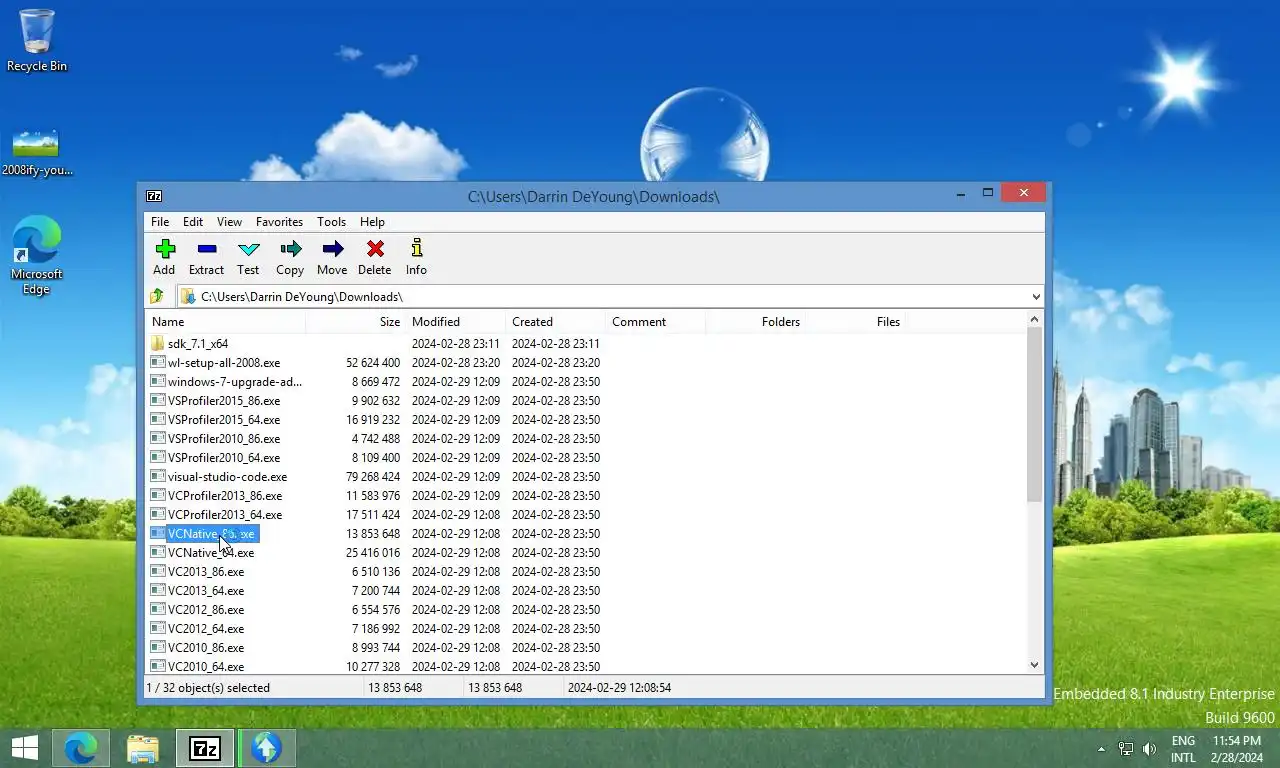Click the Delete toolbar icon
This screenshot has width=1280, height=768.
pos(374,257)
